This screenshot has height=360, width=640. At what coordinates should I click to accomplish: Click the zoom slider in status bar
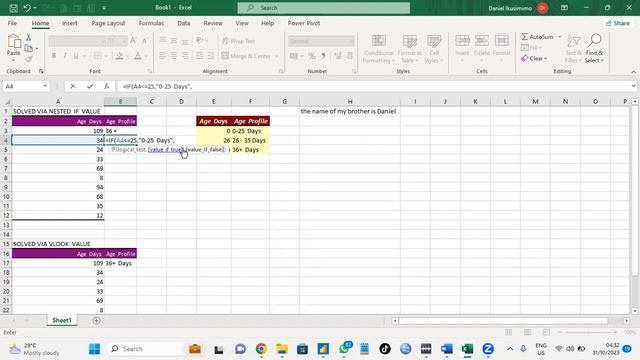pos(588,332)
